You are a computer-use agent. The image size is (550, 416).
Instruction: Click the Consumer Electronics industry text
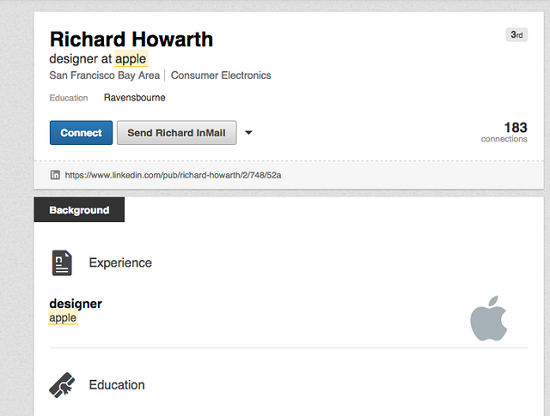(x=221, y=75)
